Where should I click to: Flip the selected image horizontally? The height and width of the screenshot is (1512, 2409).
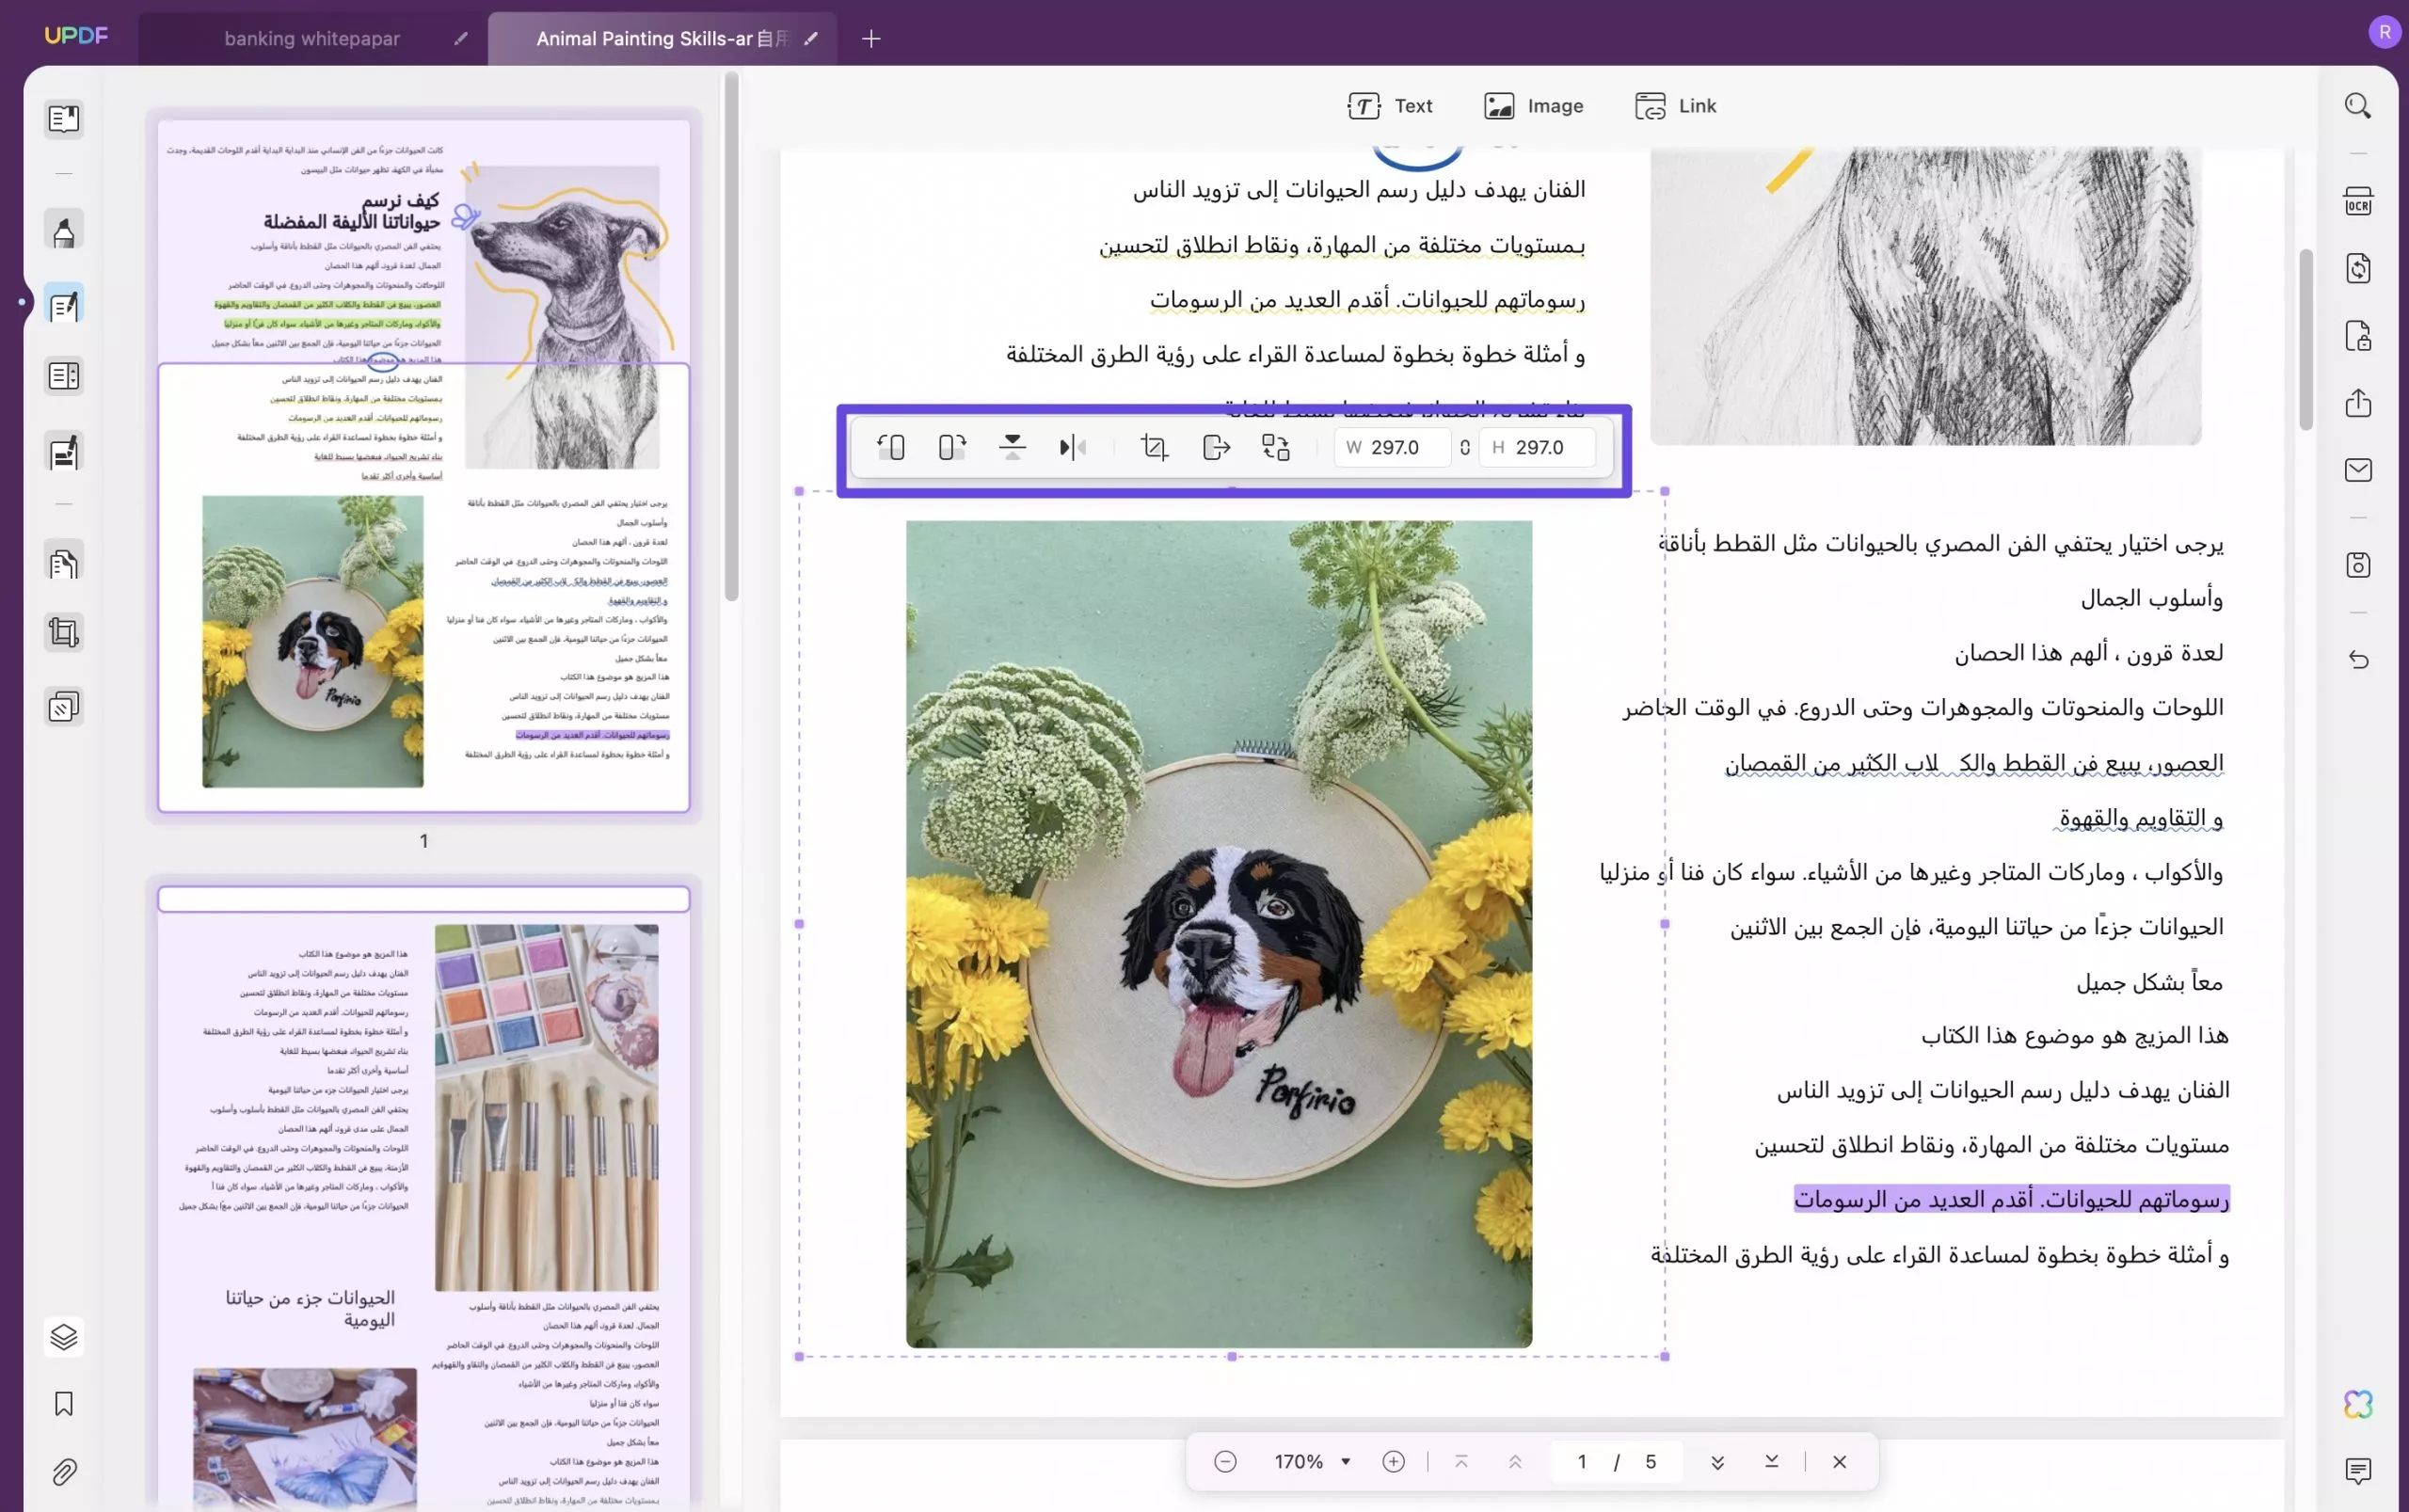[1072, 447]
